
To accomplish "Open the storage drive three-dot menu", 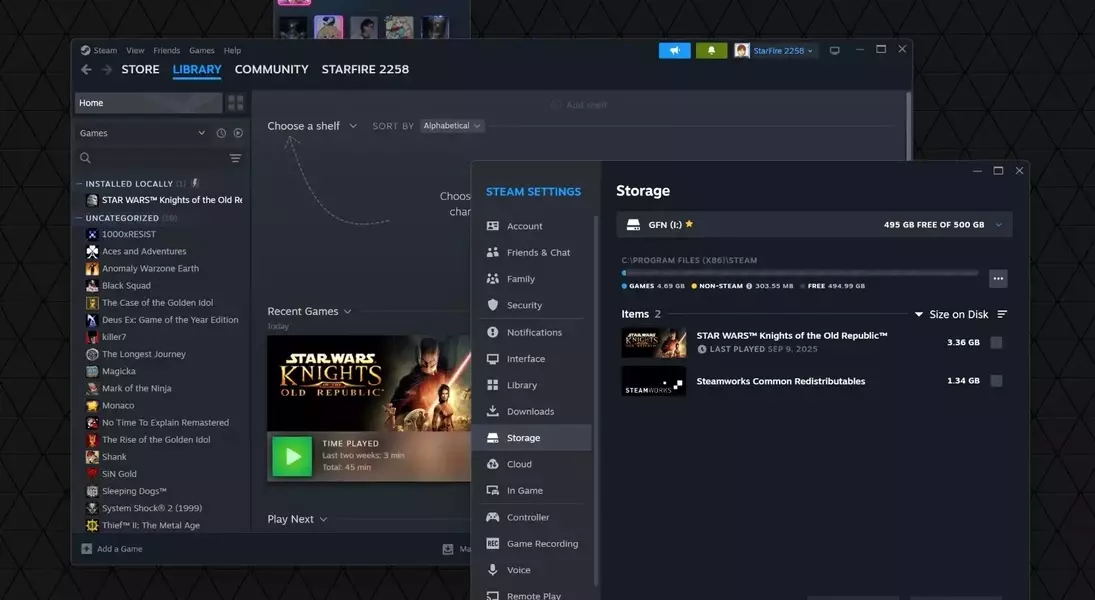I will pos(997,279).
